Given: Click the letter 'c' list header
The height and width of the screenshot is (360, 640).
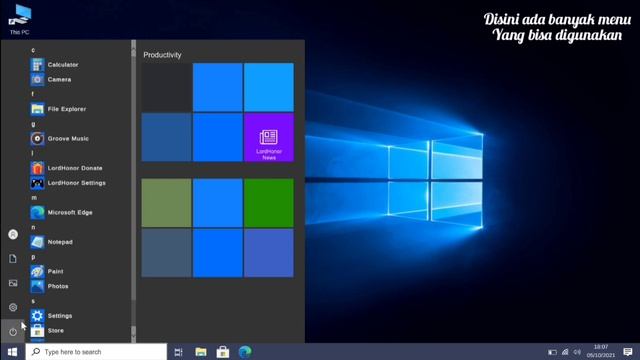Looking at the screenshot, I should 33,50.
